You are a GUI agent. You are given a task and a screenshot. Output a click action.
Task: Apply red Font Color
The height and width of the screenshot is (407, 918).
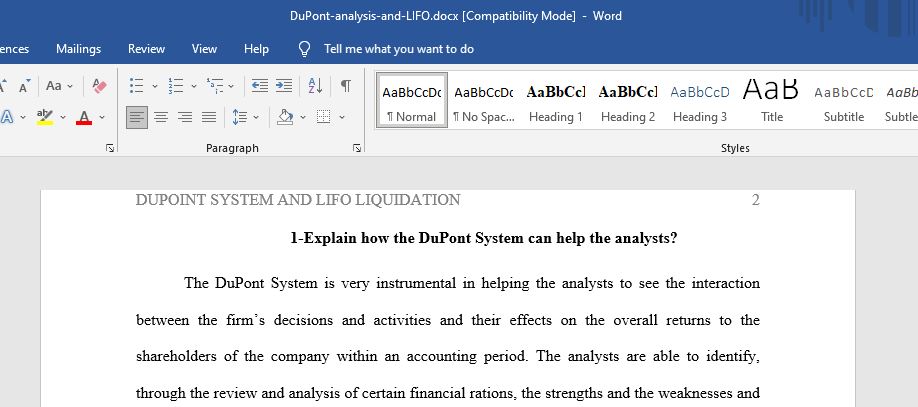(x=84, y=117)
